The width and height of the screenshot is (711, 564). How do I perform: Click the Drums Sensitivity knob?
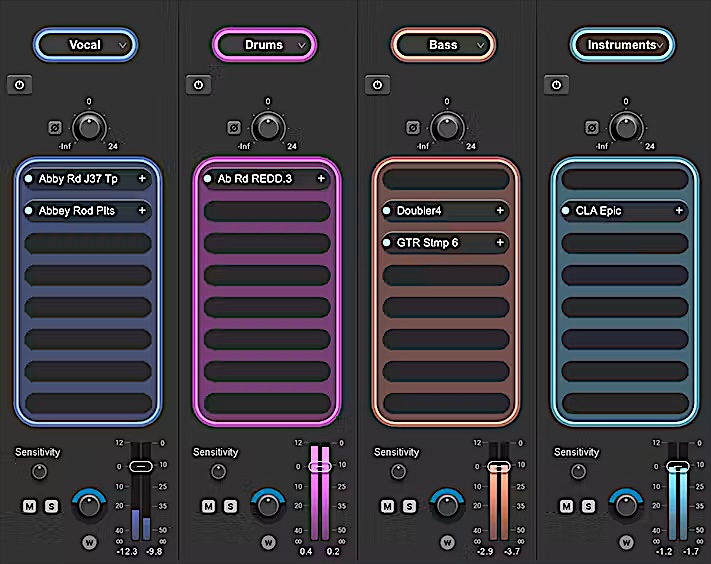[x=219, y=472]
